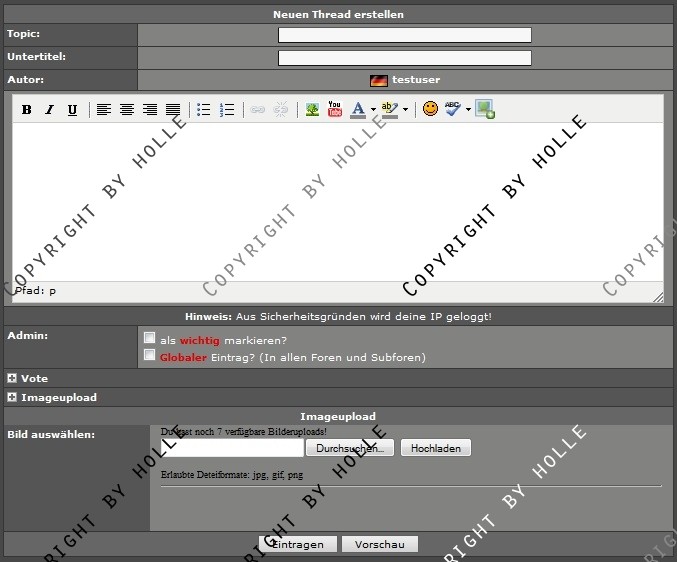Check the 'als wichtig markieren' checkbox
The width and height of the screenshot is (677, 562).
click(x=149, y=338)
